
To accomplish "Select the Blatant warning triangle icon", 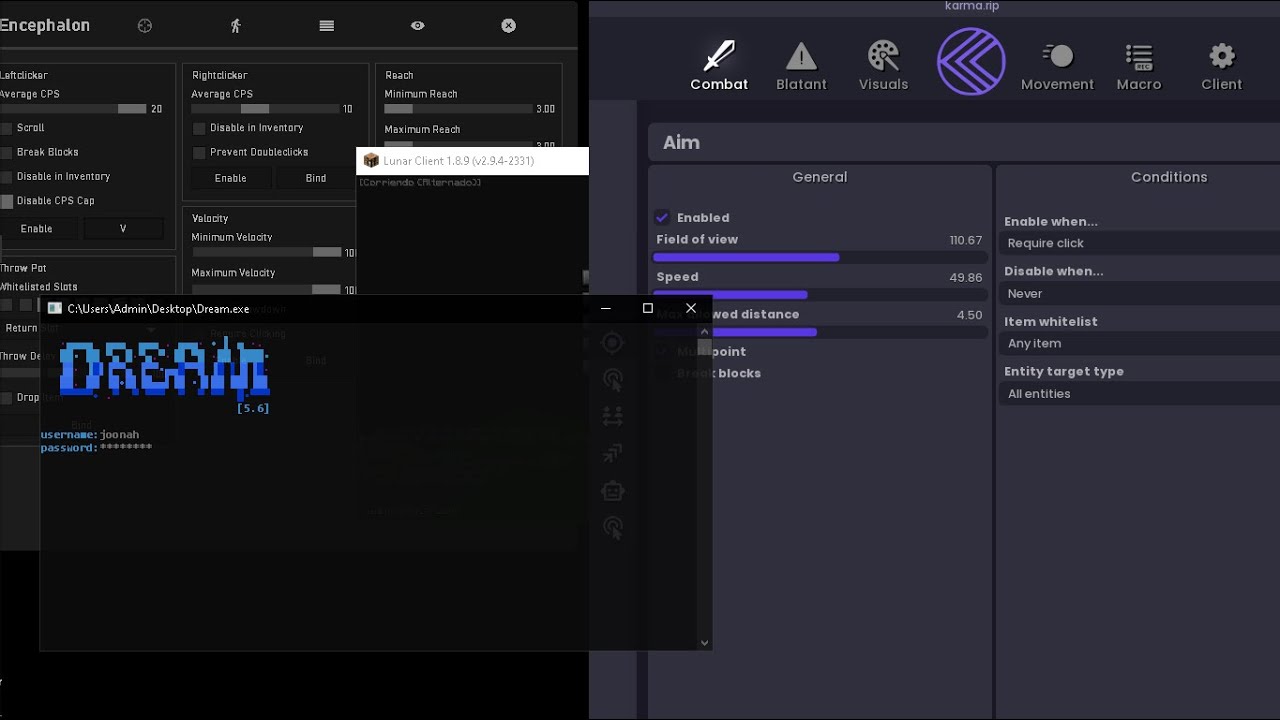I will pyautogui.click(x=801, y=56).
